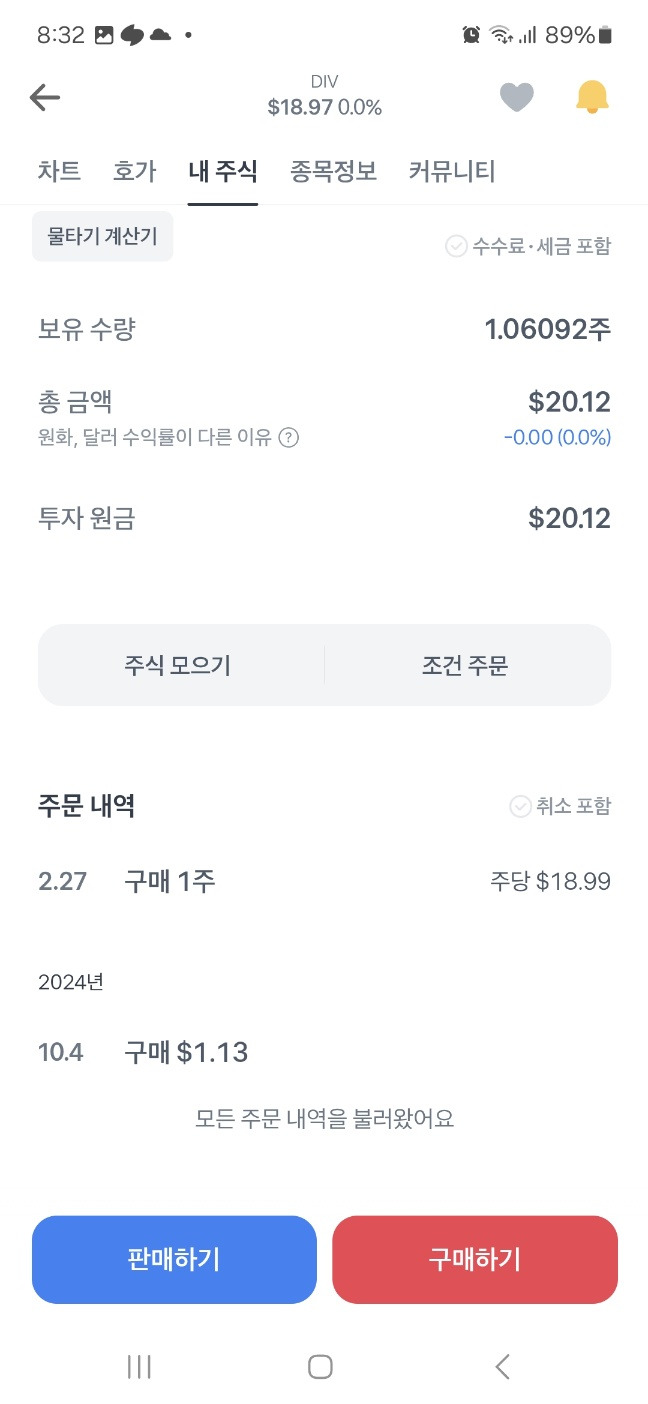The width and height of the screenshot is (648, 1404).
Task: Open the 2.27 구매 1주 order entry
Action: (324, 881)
